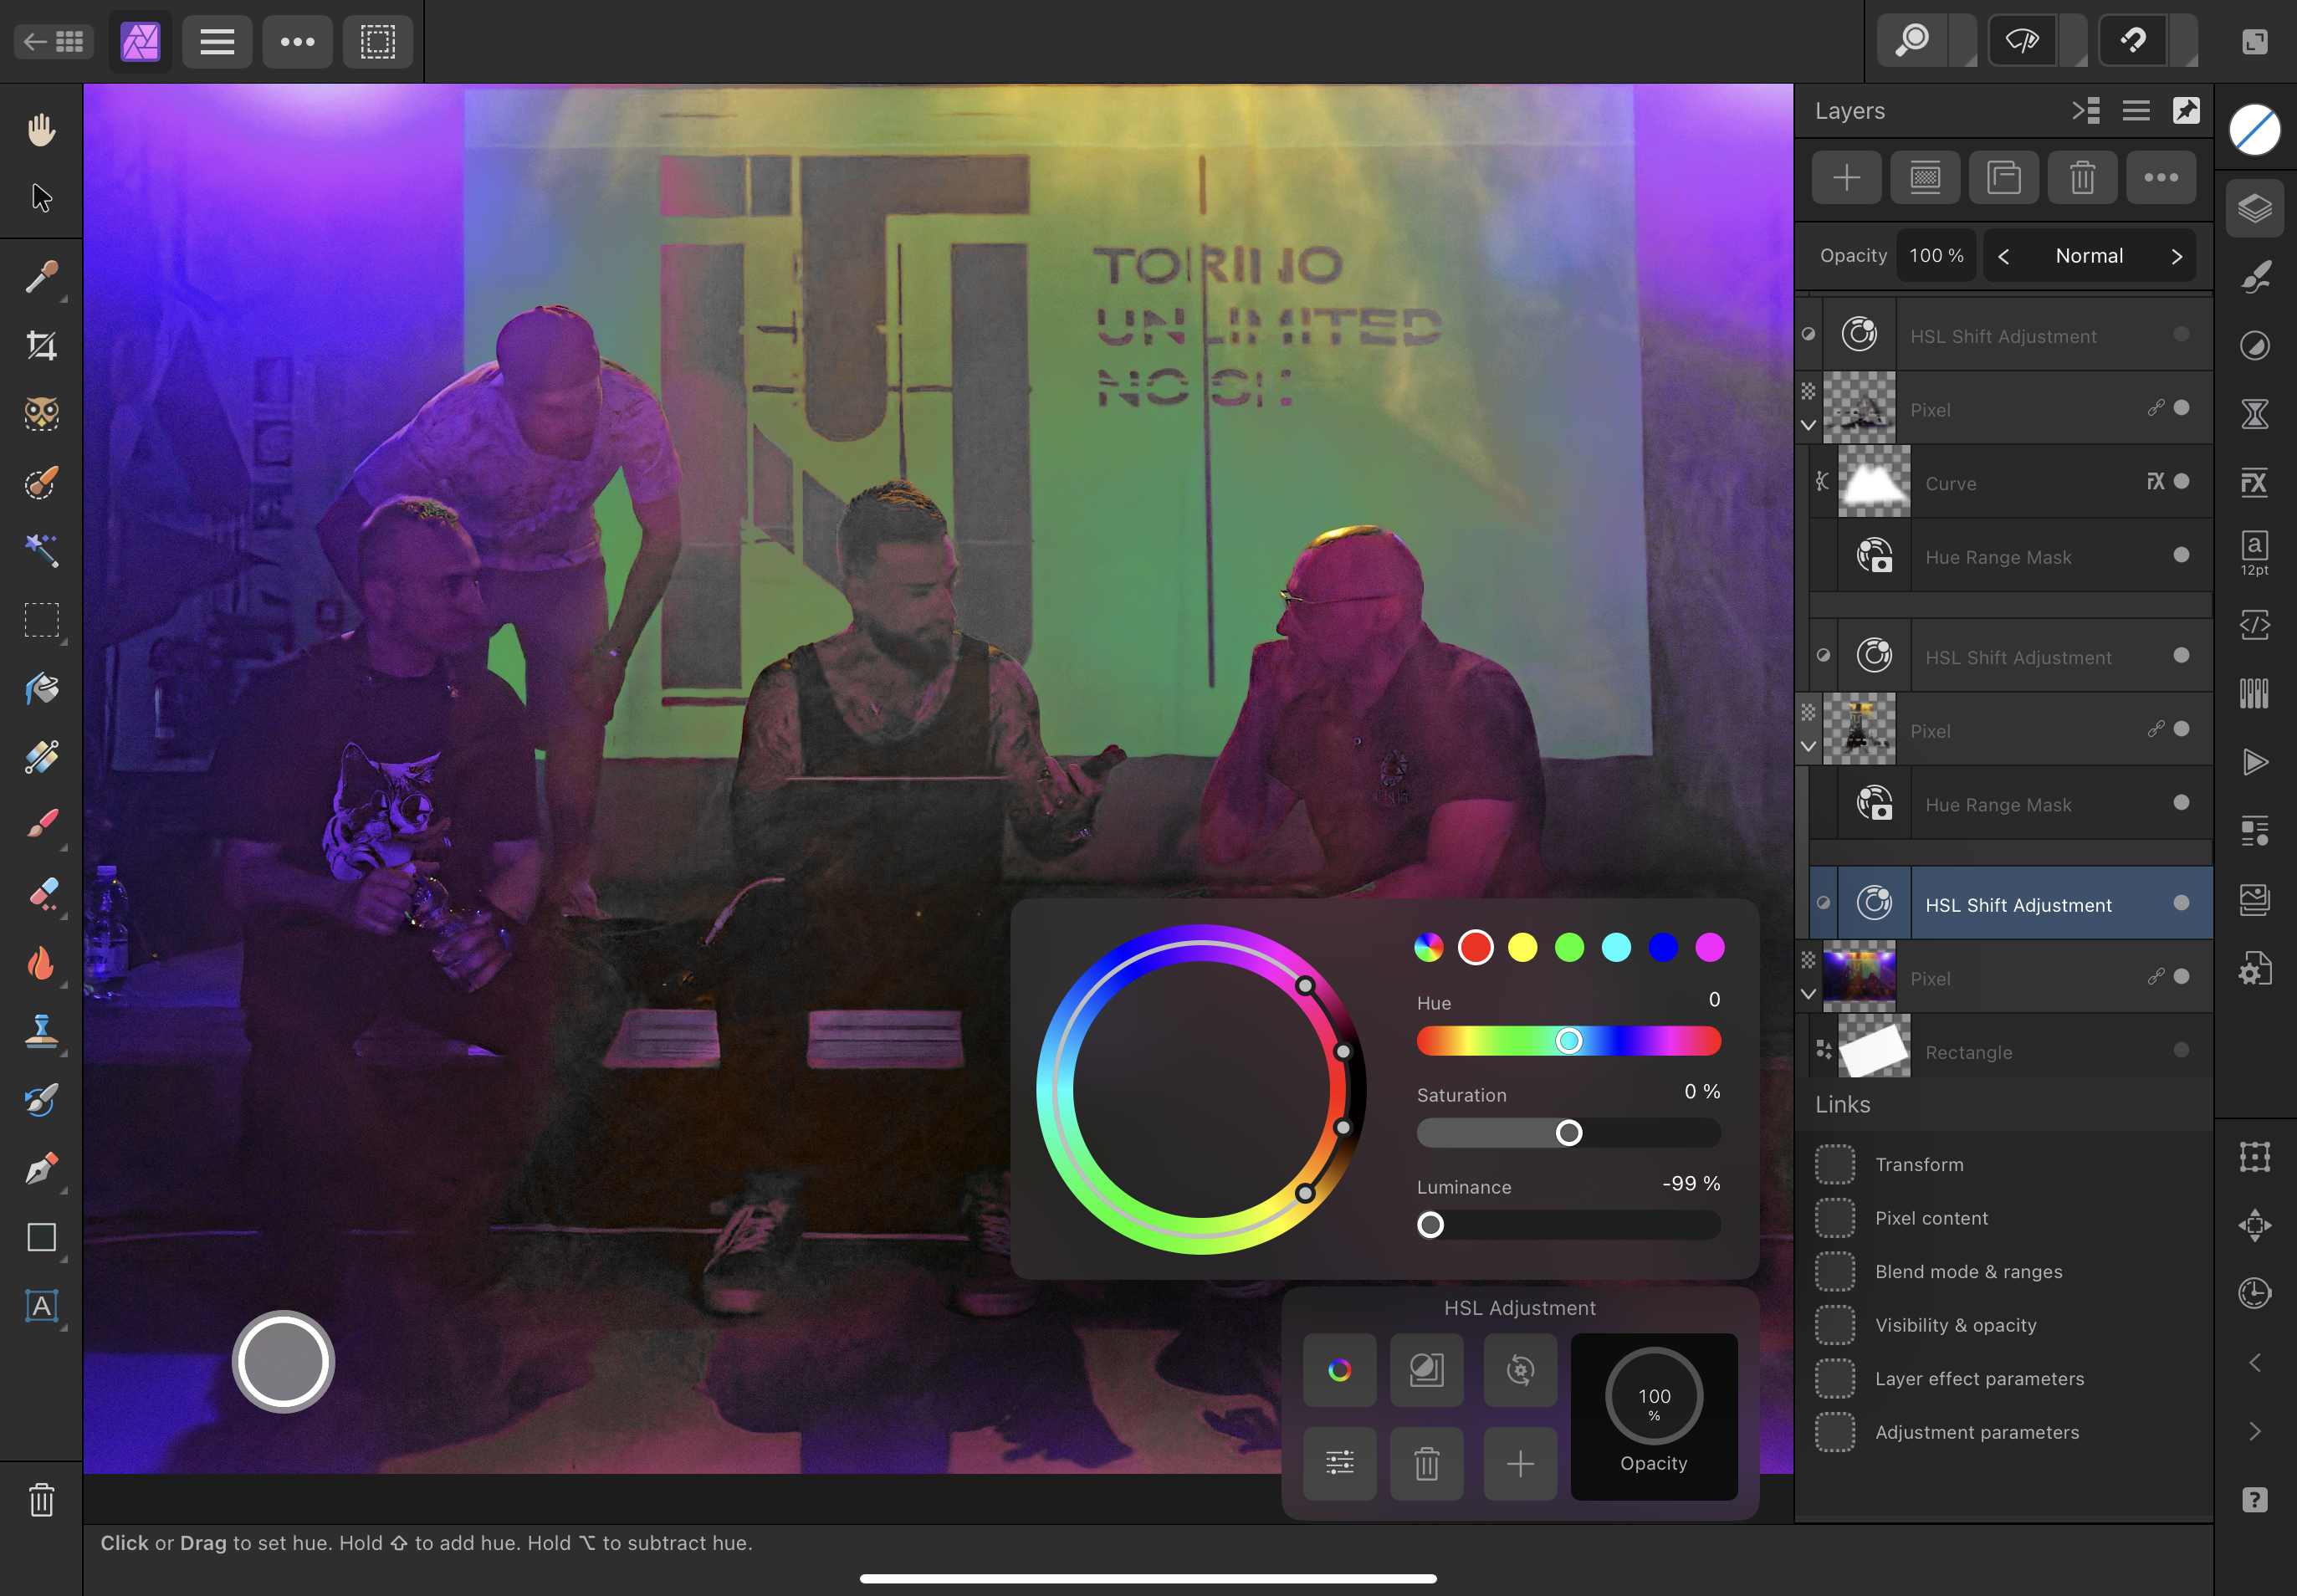Screen dimensions: 2297x1596
Task: Open the Layer FX studio
Action: [2255, 483]
